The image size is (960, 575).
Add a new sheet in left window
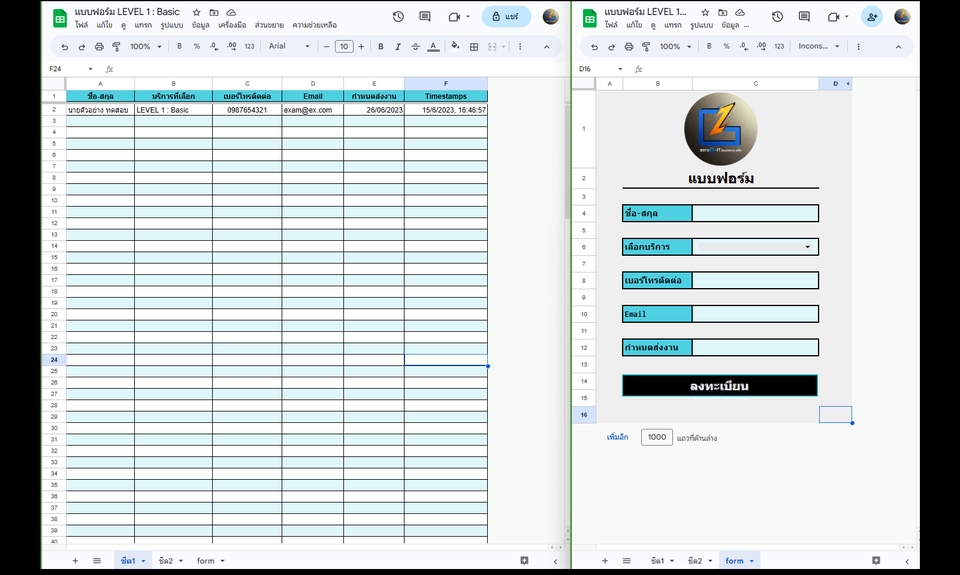coord(75,560)
